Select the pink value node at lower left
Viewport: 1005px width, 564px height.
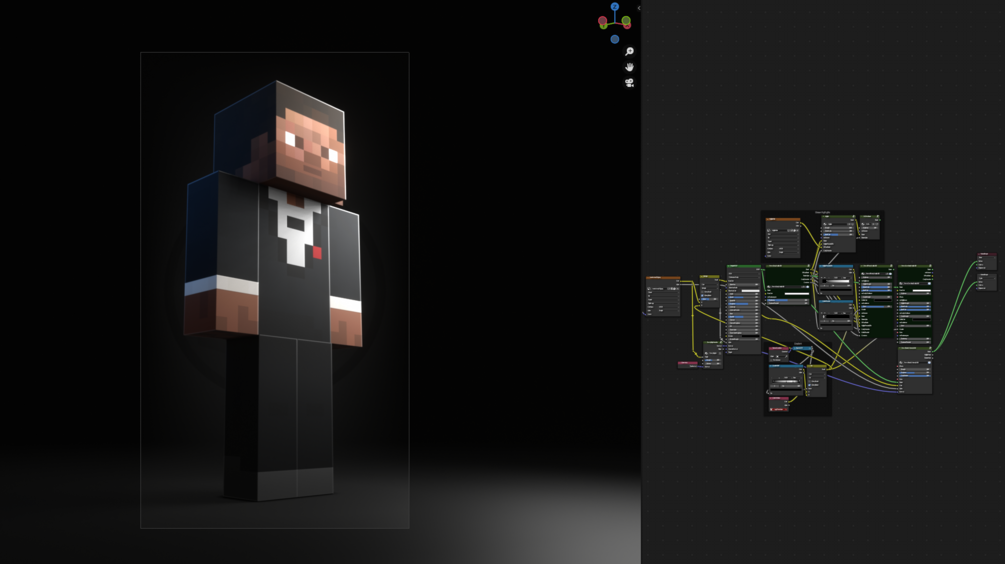(x=688, y=365)
